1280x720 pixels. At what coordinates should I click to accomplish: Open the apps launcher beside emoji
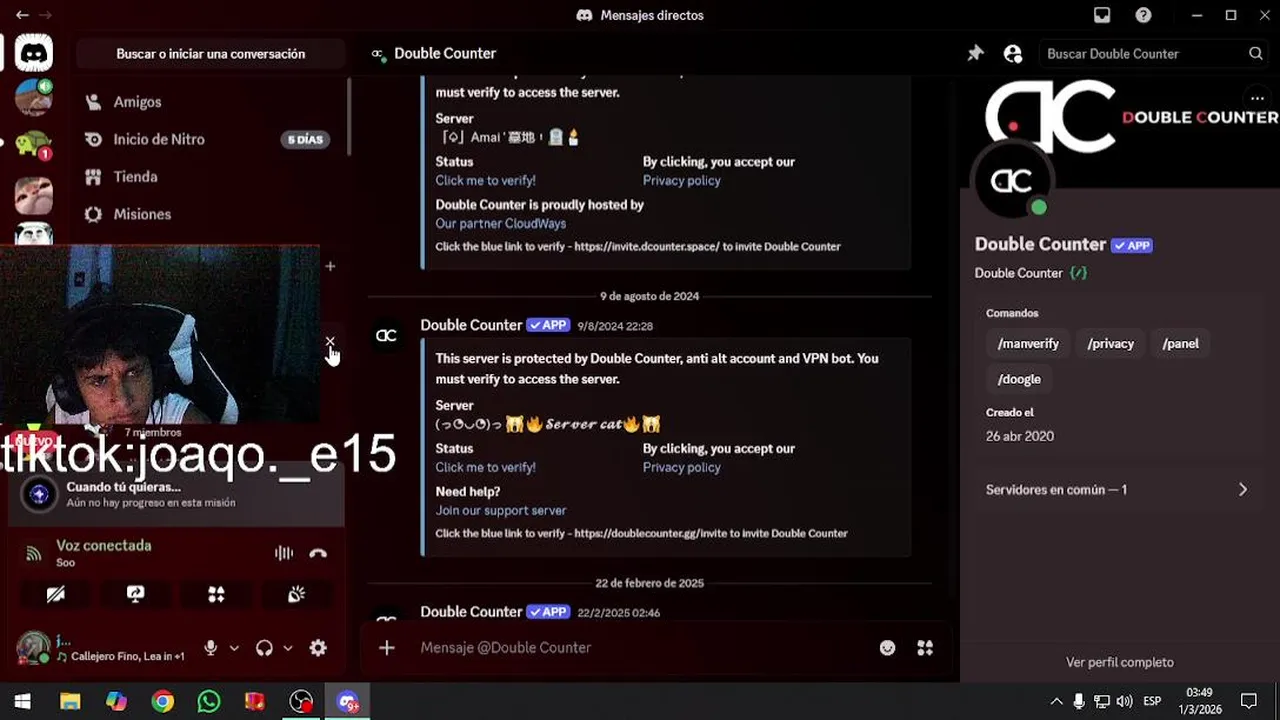(x=925, y=648)
